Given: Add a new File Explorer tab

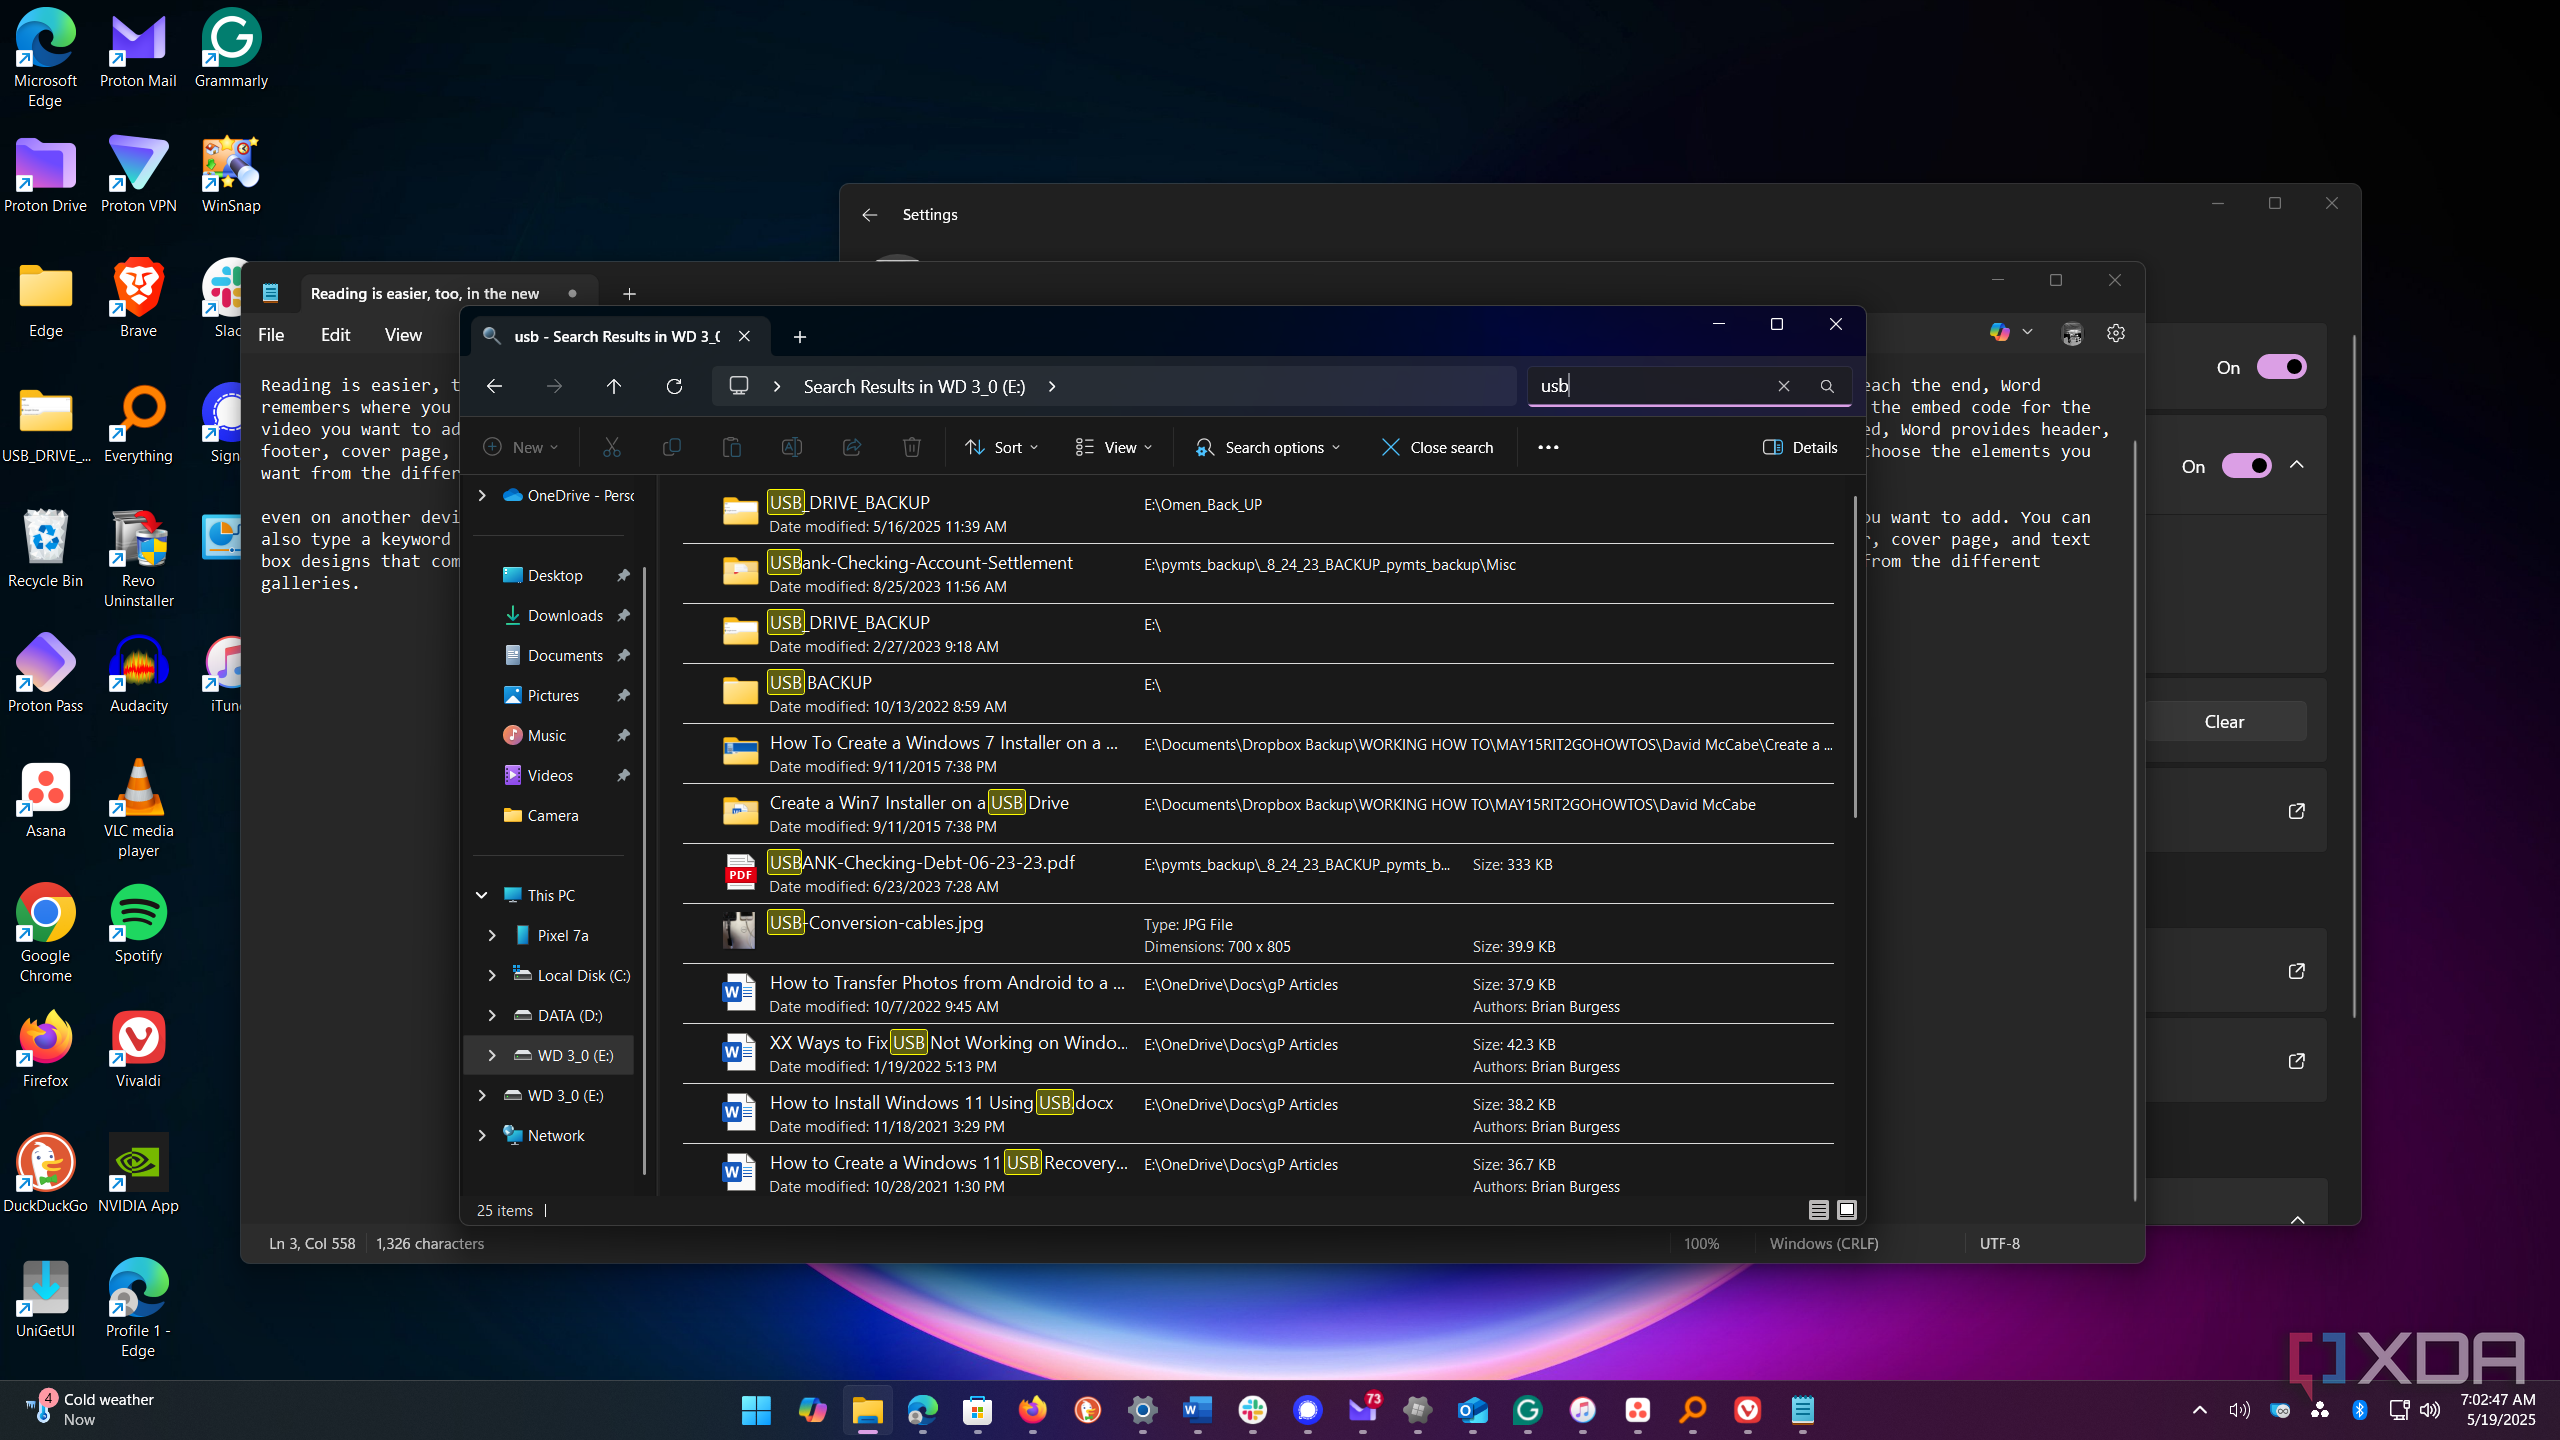Looking at the screenshot, I should point(799,337).
